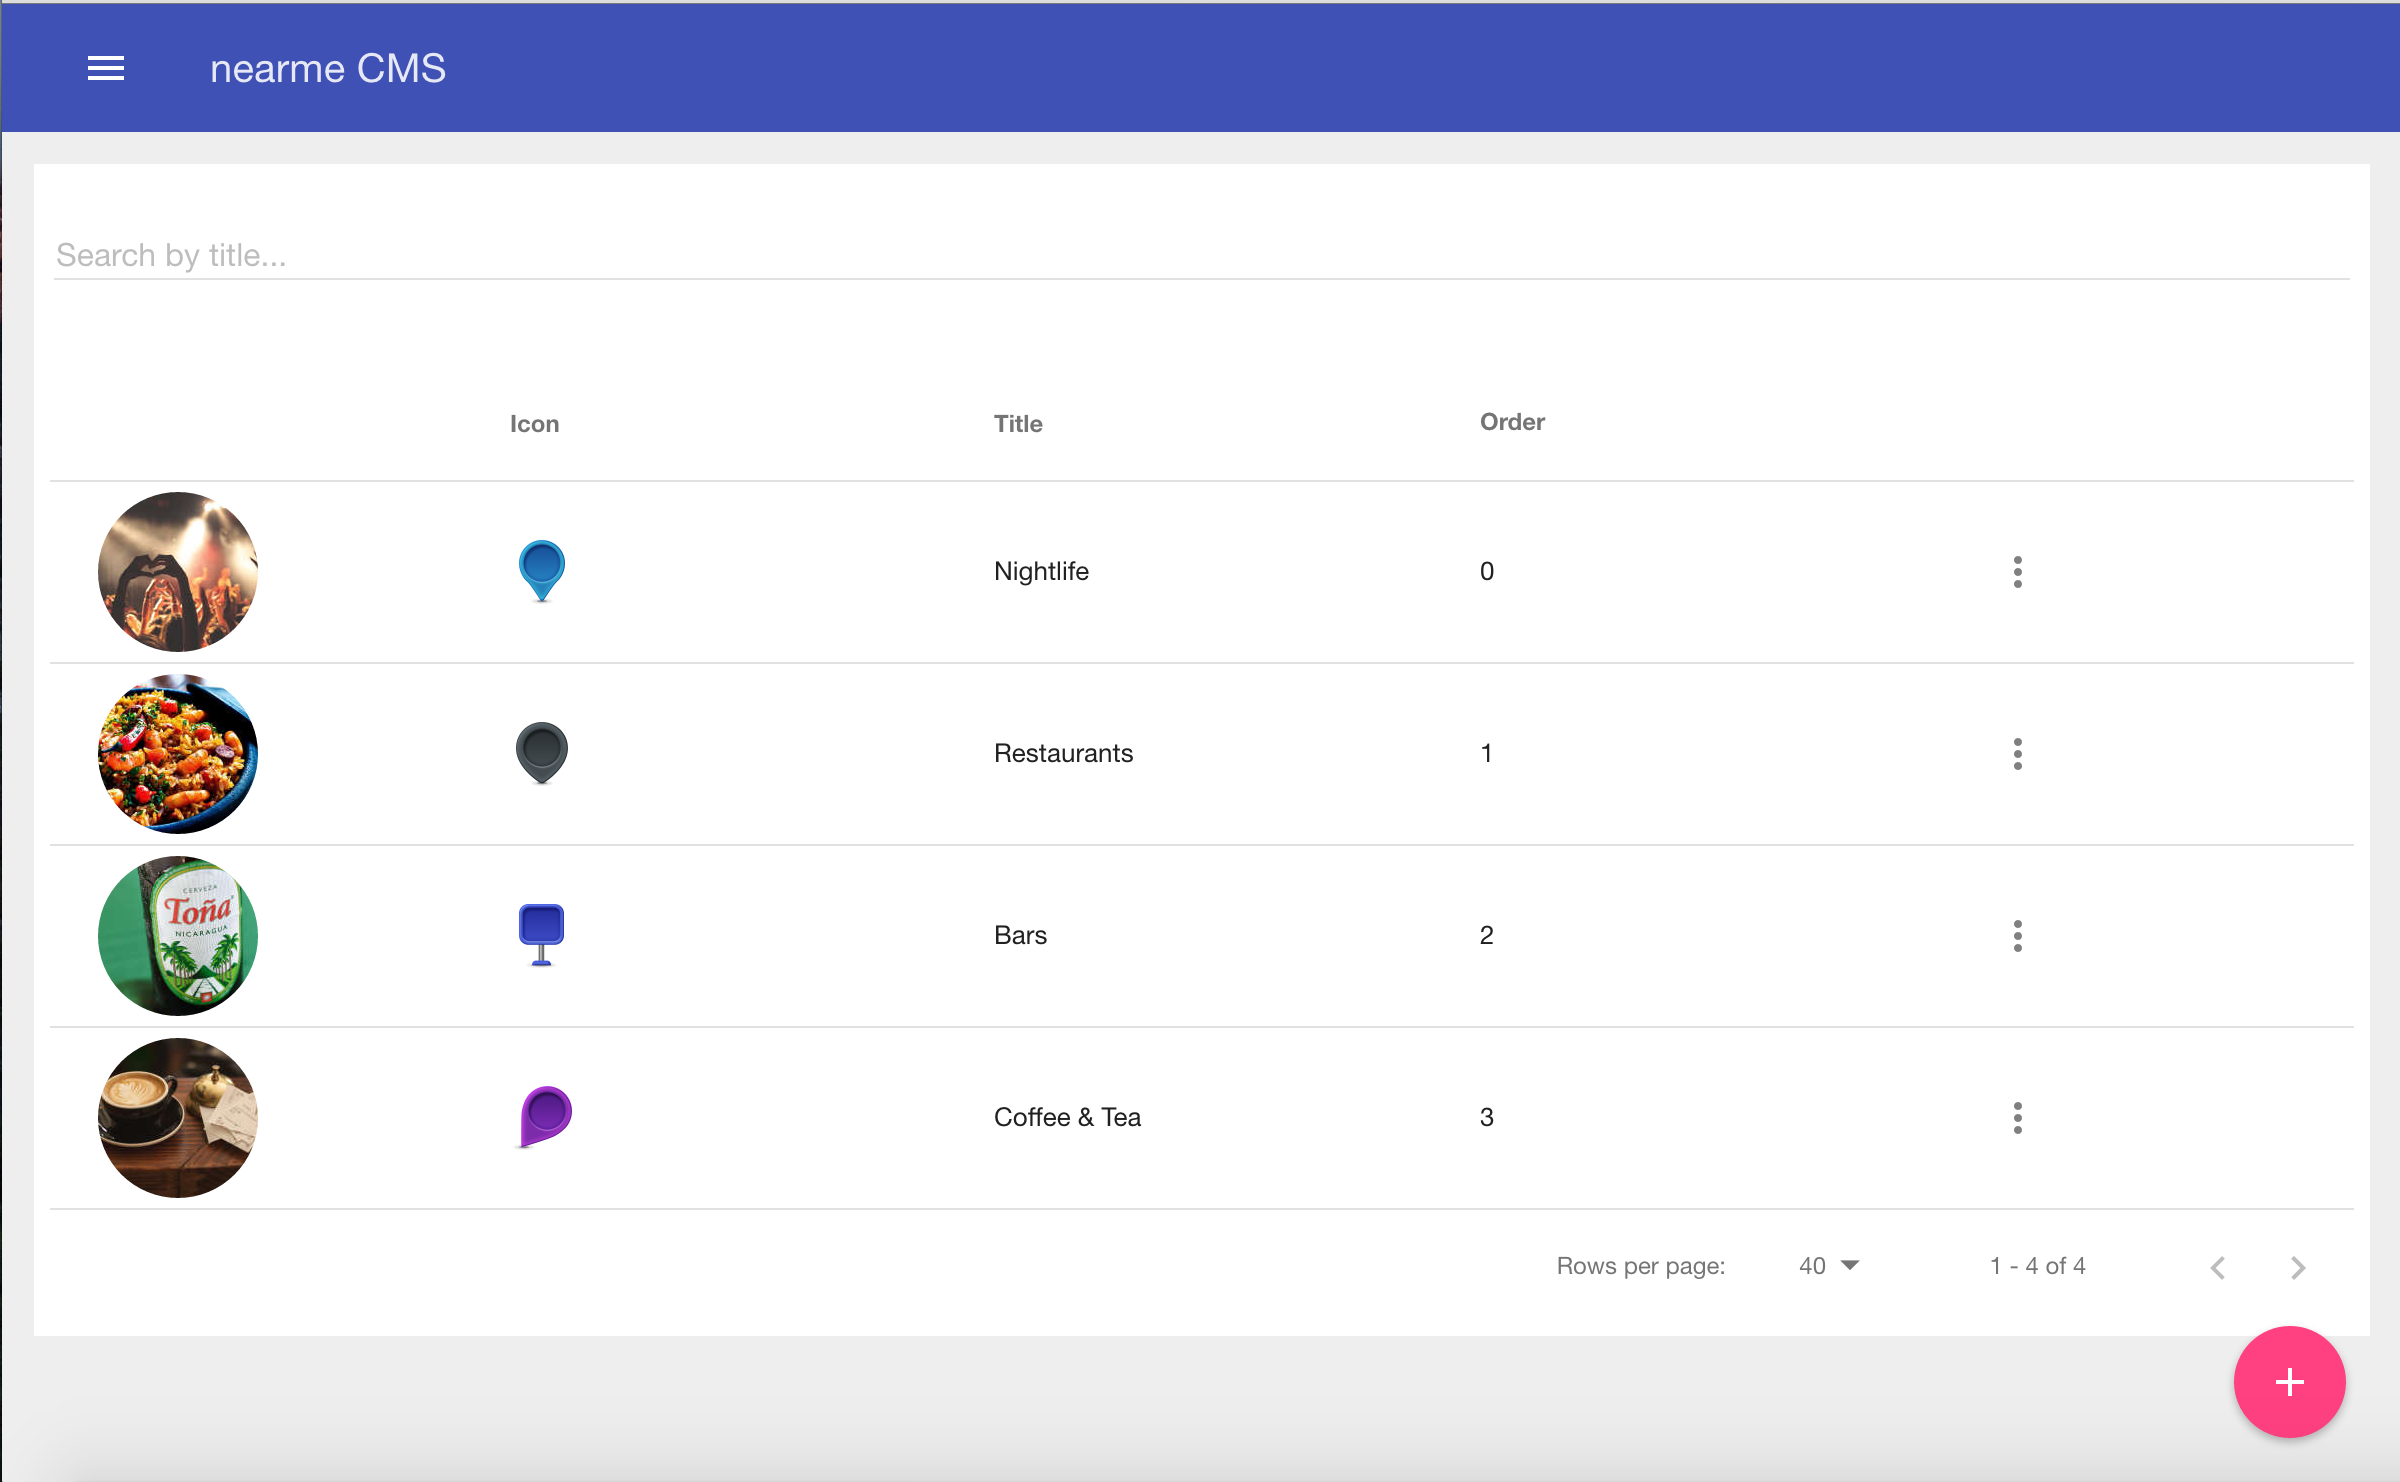Click the nearme CMS title
This screenshot has height=1482, width=2400.
point(328,67)
